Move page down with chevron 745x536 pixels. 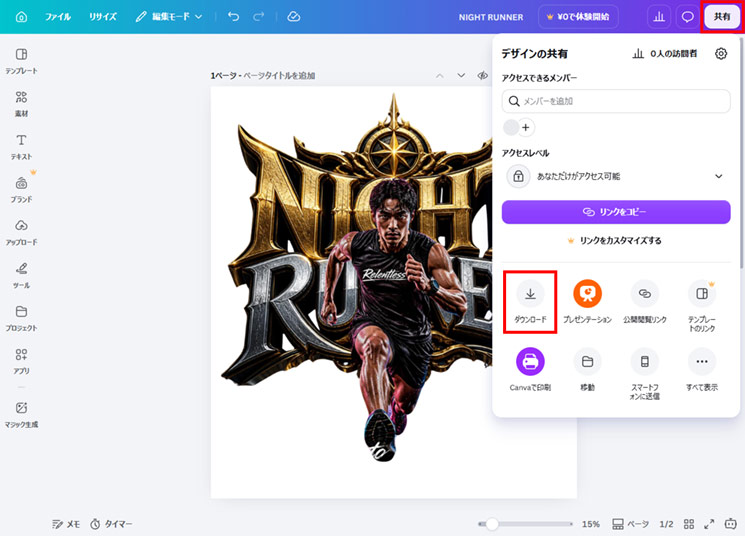[461, 76]
